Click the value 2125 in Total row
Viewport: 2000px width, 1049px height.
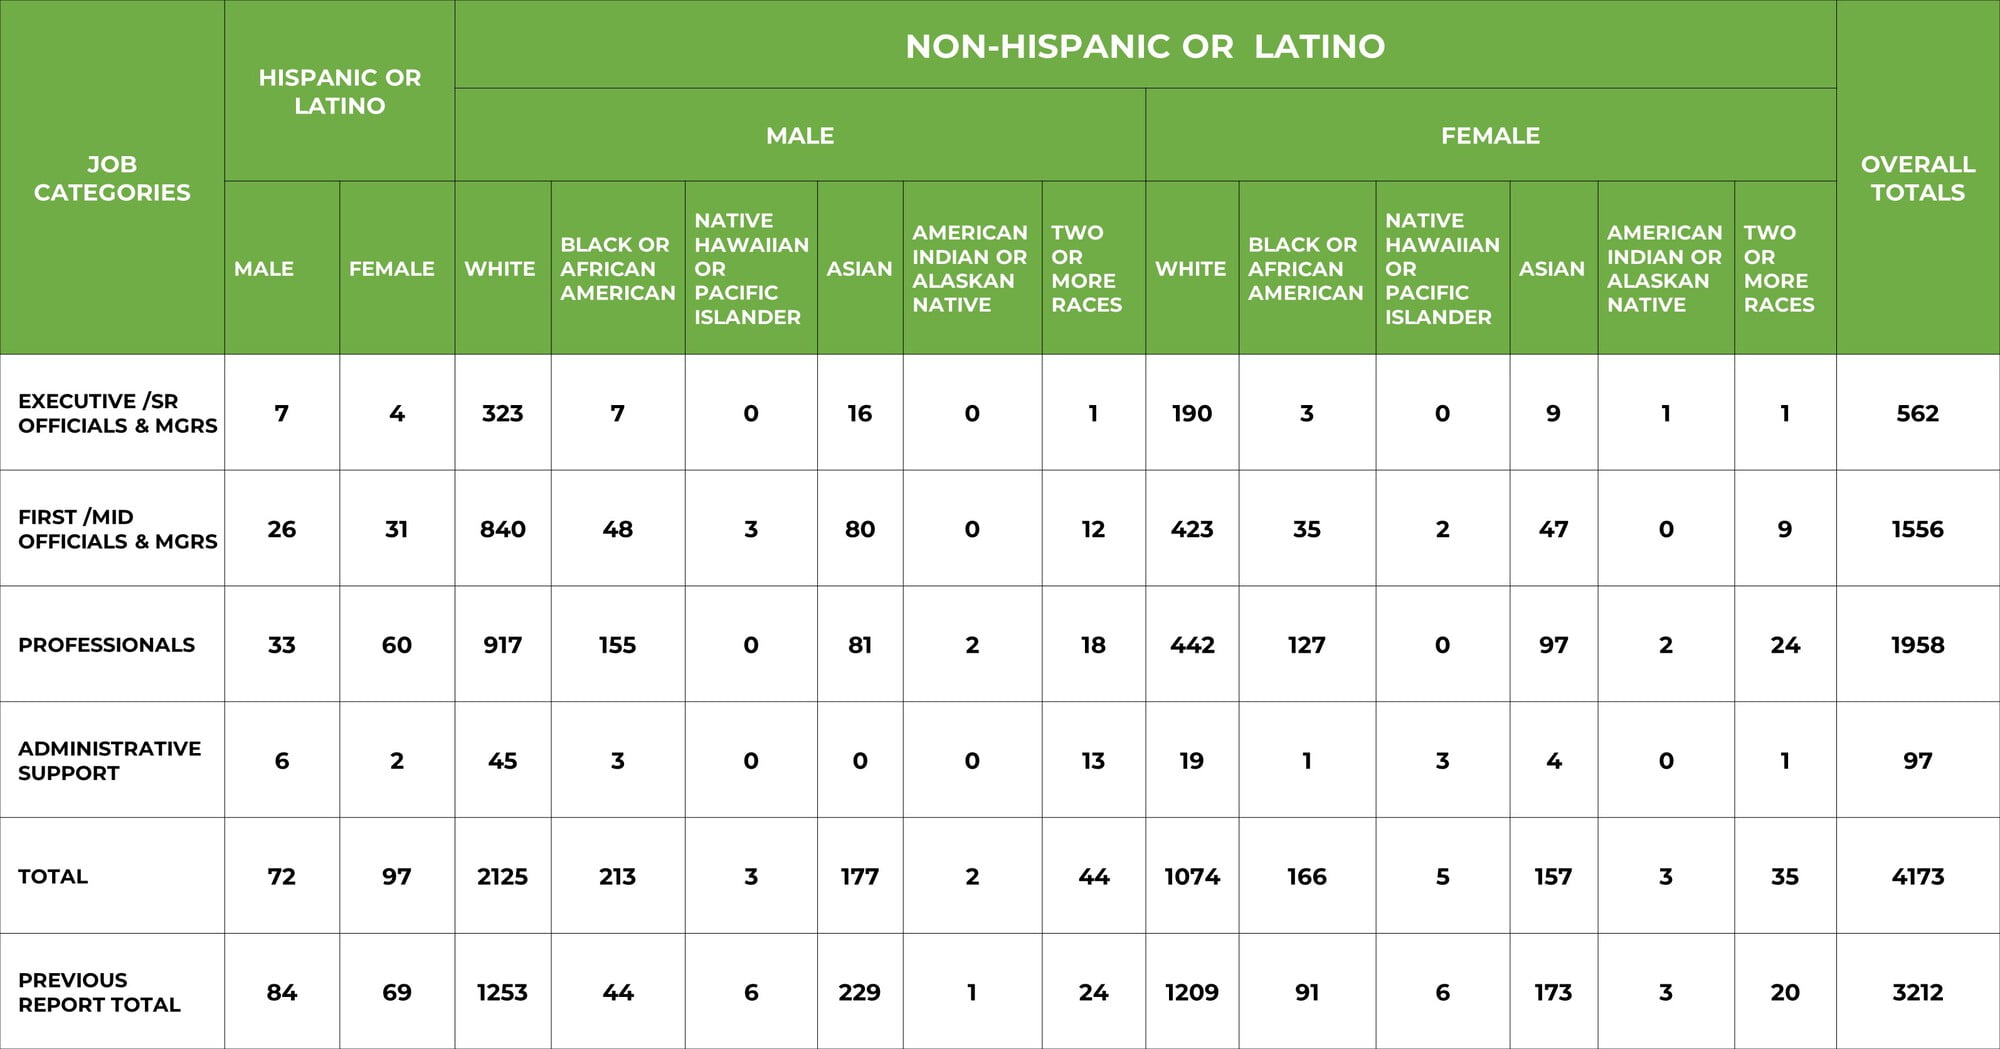[502, 876]
